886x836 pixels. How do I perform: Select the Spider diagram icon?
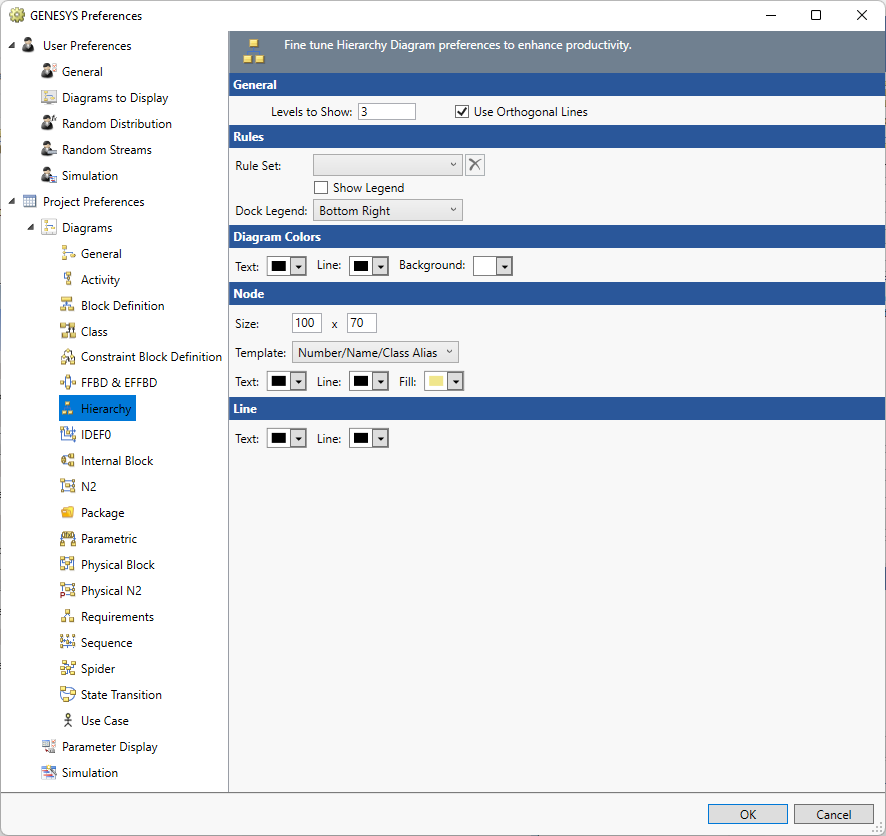click(68, 669)
